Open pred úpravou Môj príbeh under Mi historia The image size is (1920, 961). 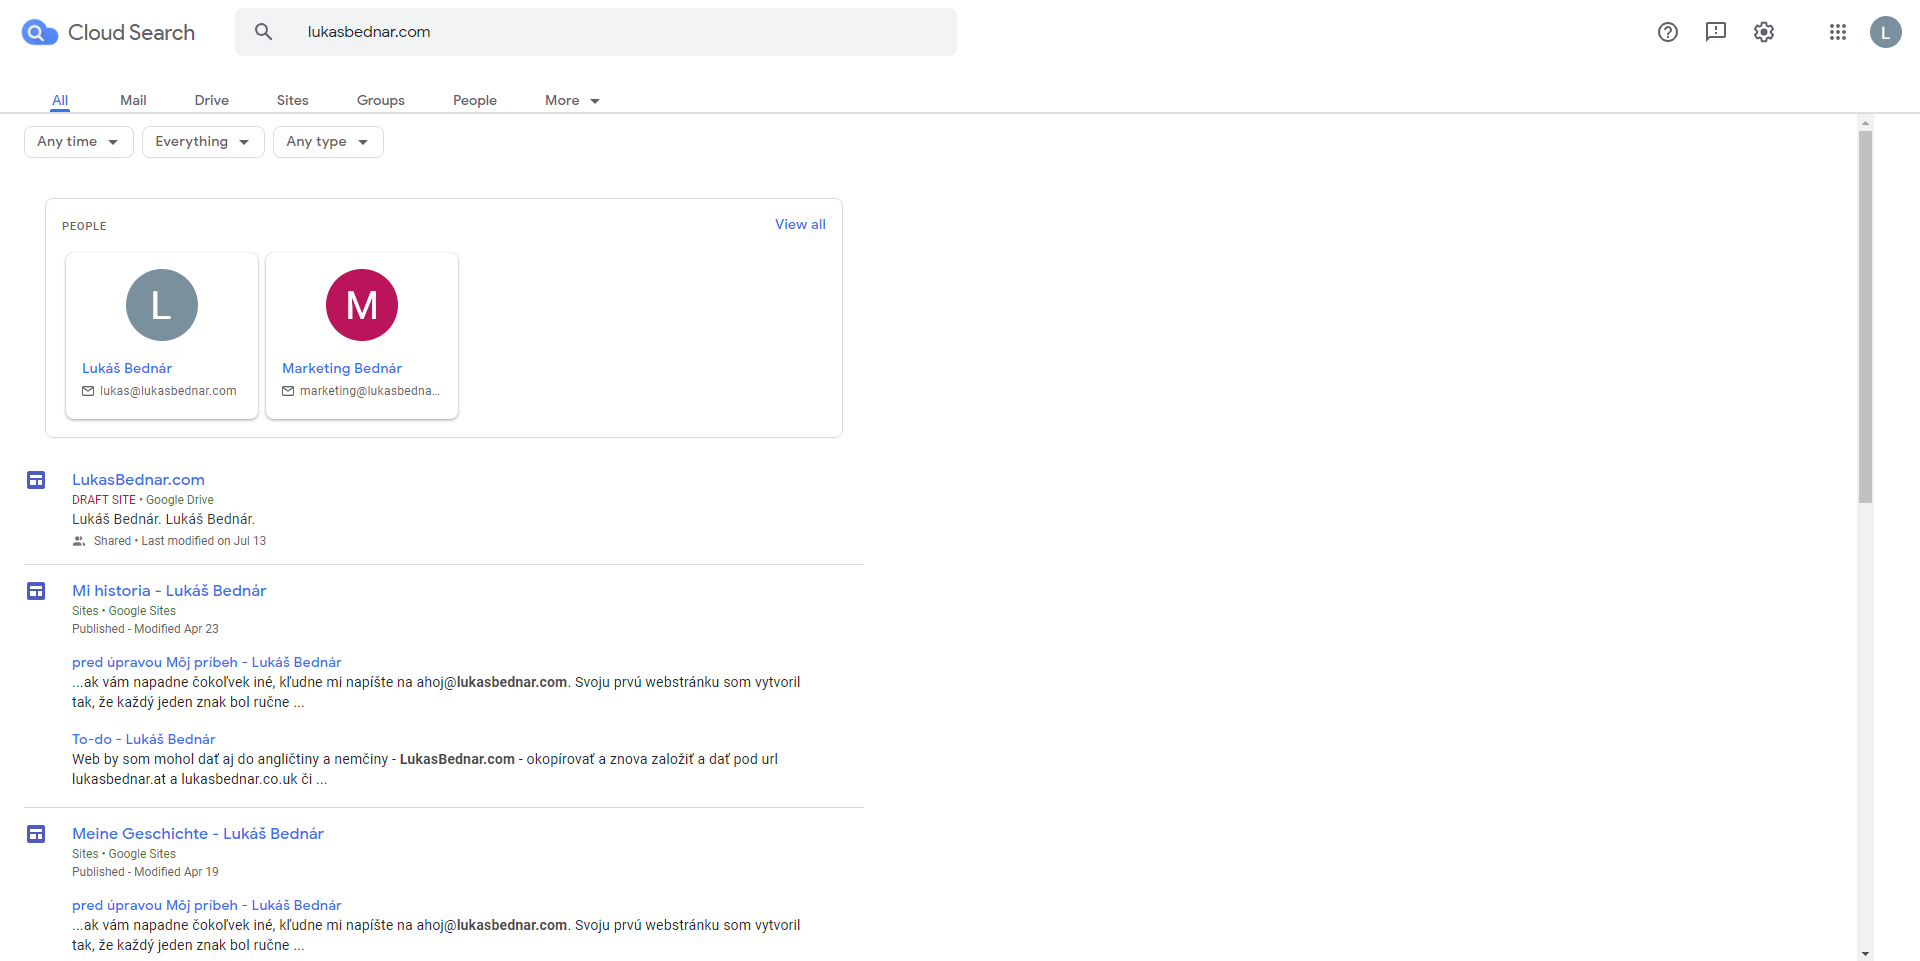tap(207, 662)
